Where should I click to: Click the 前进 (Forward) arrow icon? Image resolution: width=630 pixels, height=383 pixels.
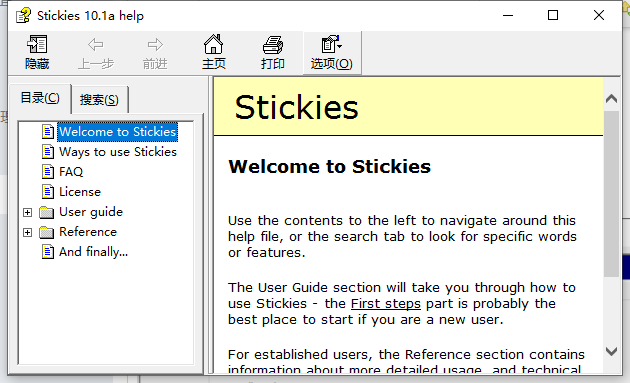click(x=155, y=44)
